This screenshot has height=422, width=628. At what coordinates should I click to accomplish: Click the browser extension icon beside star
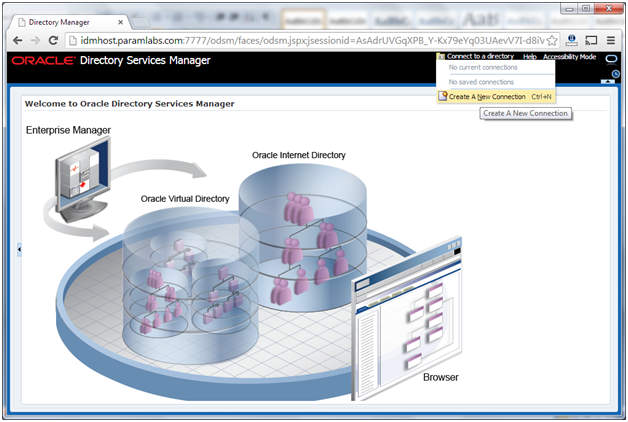click(x=572, y=40)
